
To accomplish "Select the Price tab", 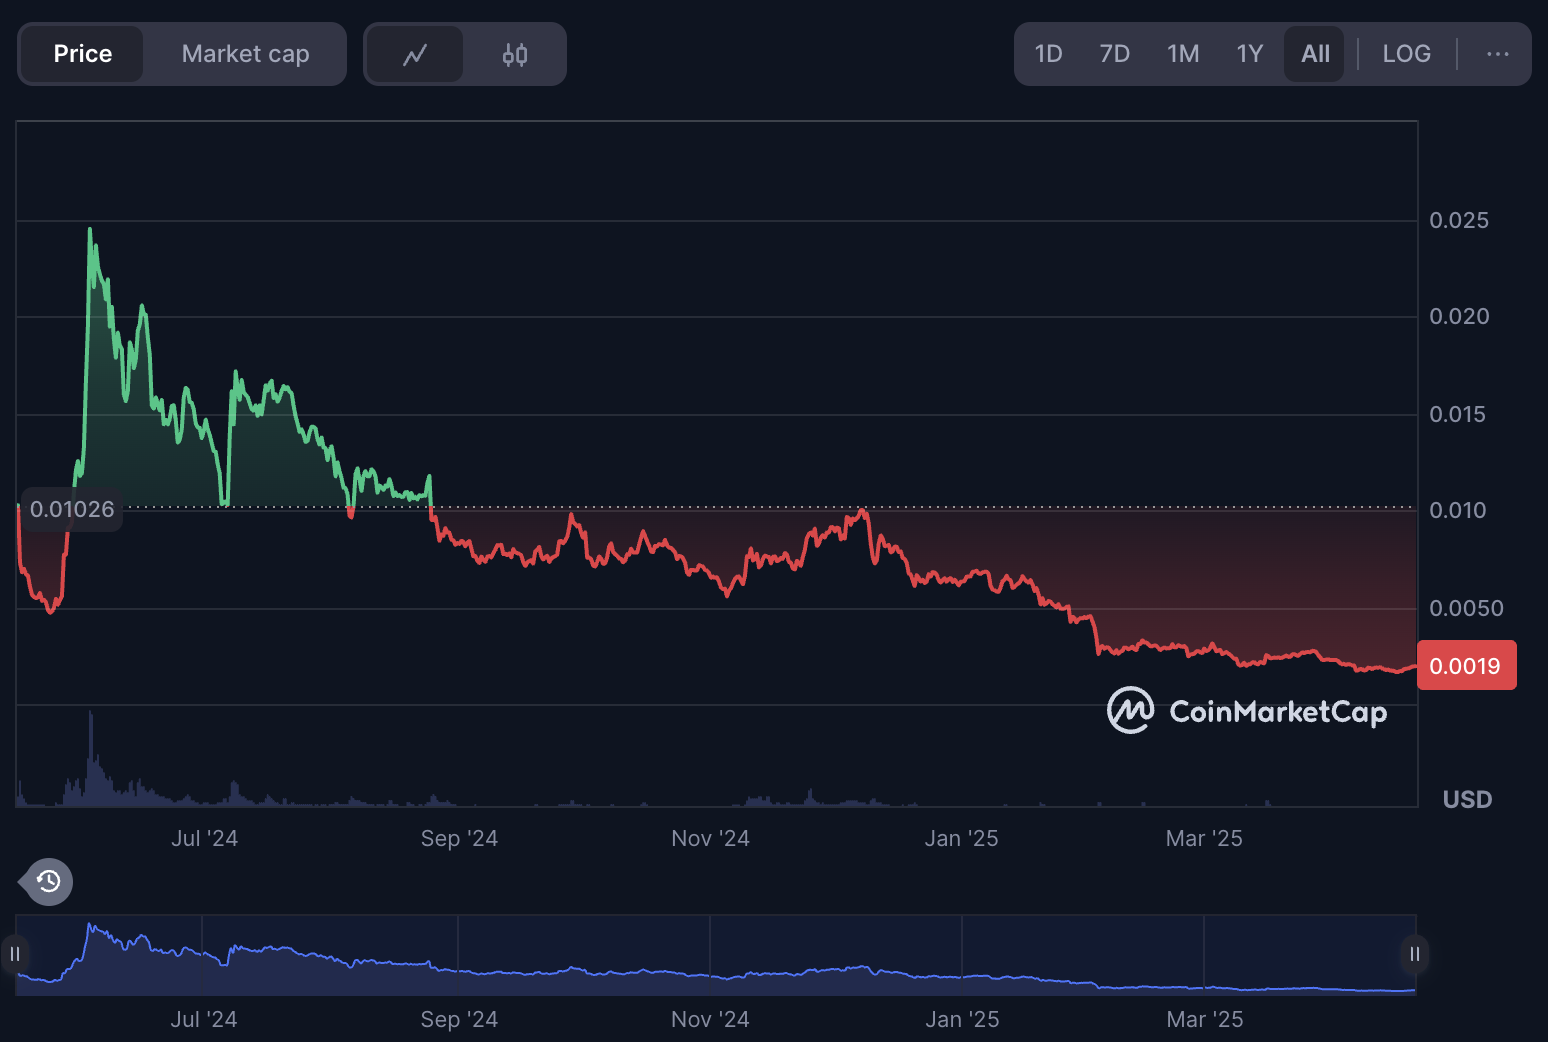I will (83, 54).
